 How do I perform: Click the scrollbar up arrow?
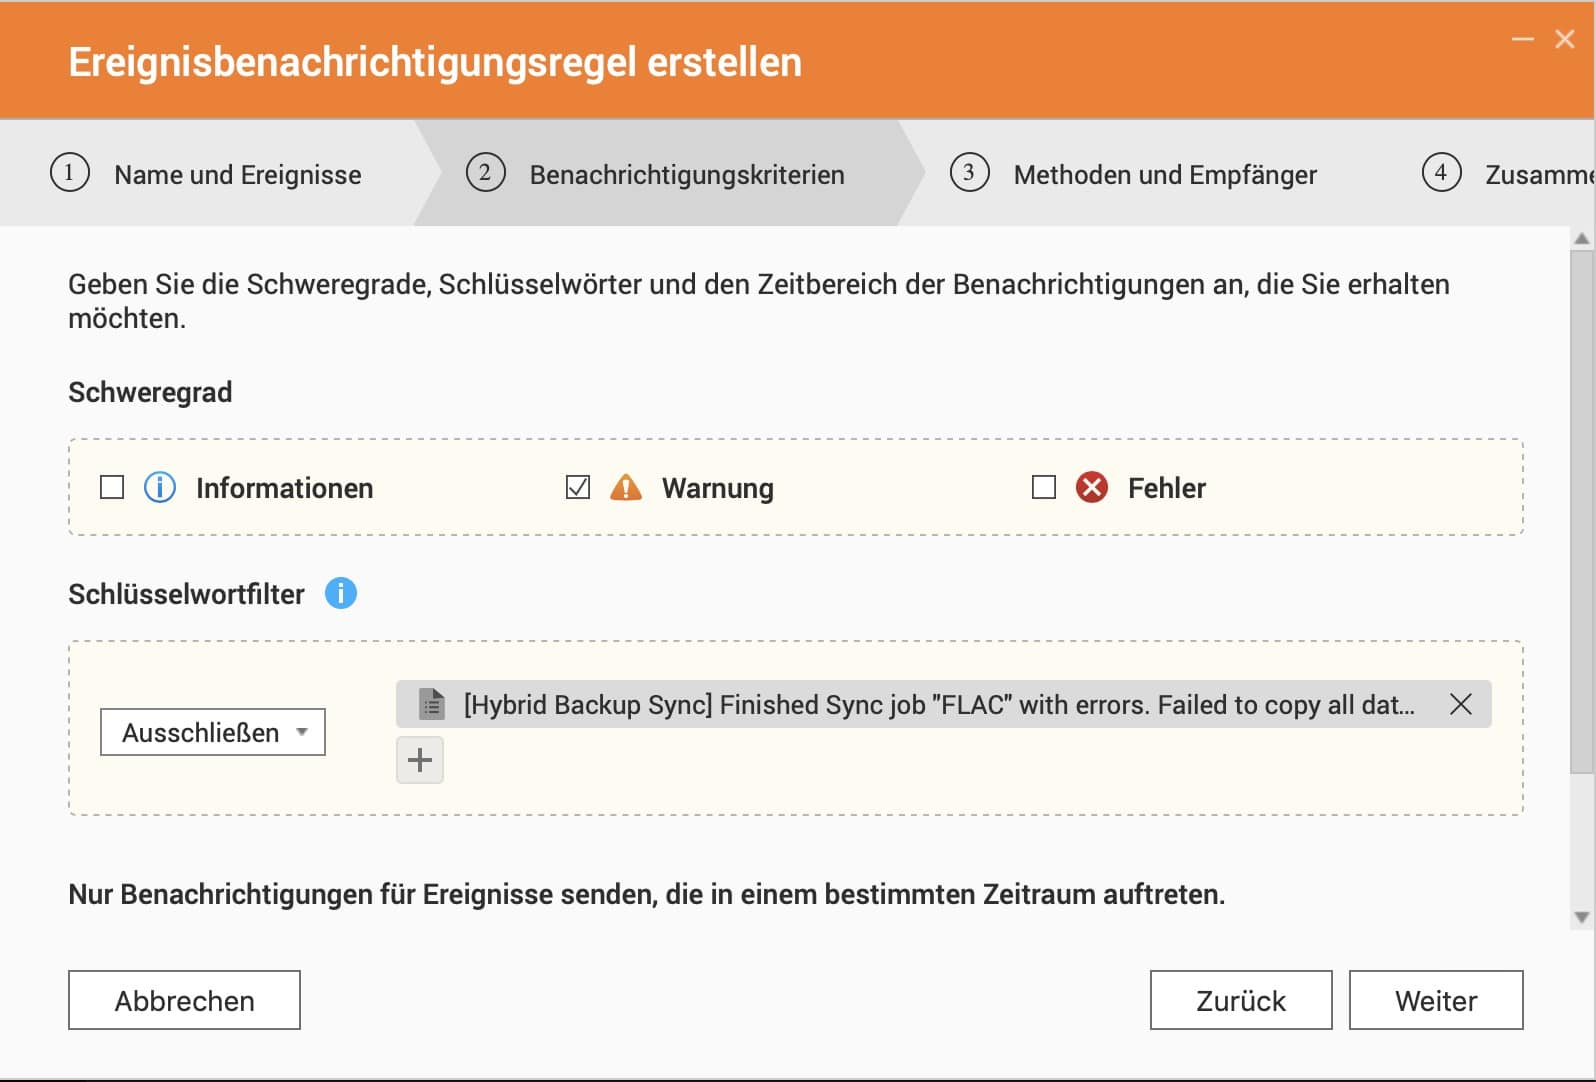[1582, 239]
